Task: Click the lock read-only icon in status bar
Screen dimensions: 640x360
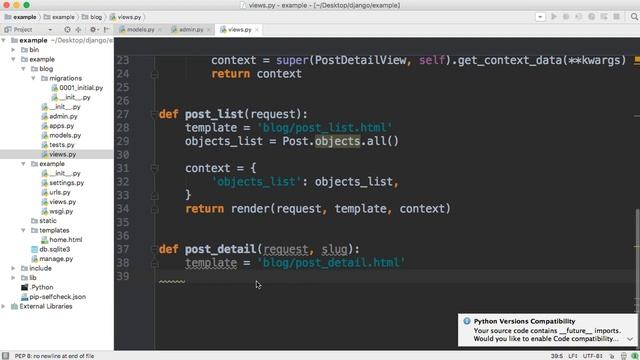Action: [x=612, y=356]
